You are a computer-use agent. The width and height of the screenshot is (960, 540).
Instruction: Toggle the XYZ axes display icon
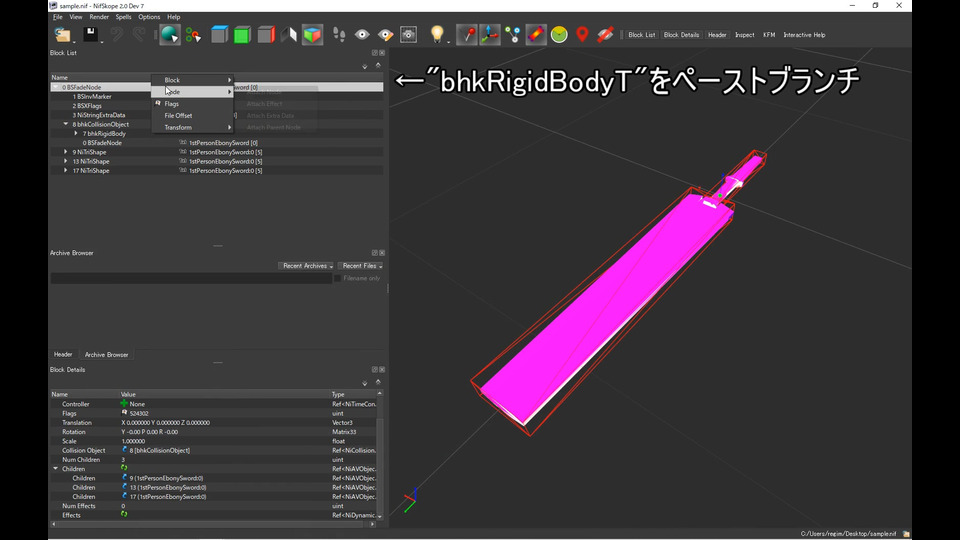click(490, 34)
